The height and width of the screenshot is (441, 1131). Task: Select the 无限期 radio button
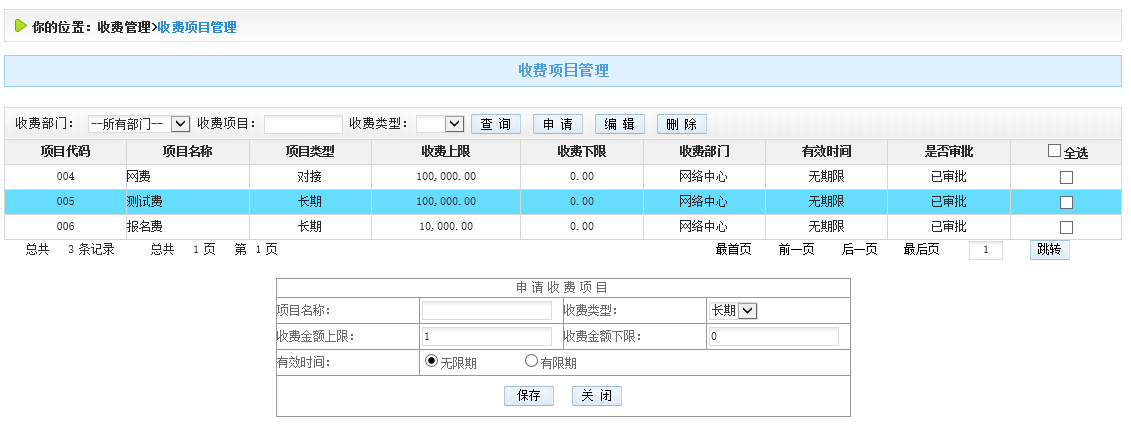click(432, 361)
